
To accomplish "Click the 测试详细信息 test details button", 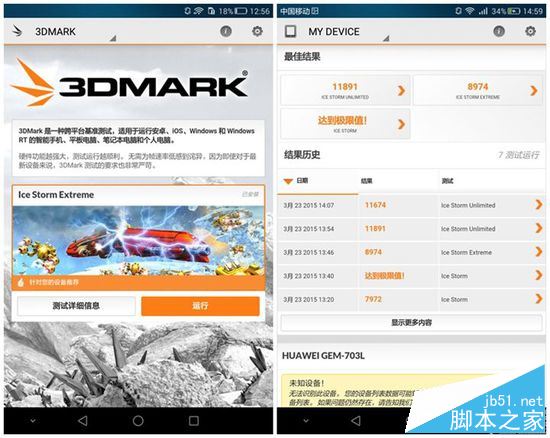I will point(76,306).
